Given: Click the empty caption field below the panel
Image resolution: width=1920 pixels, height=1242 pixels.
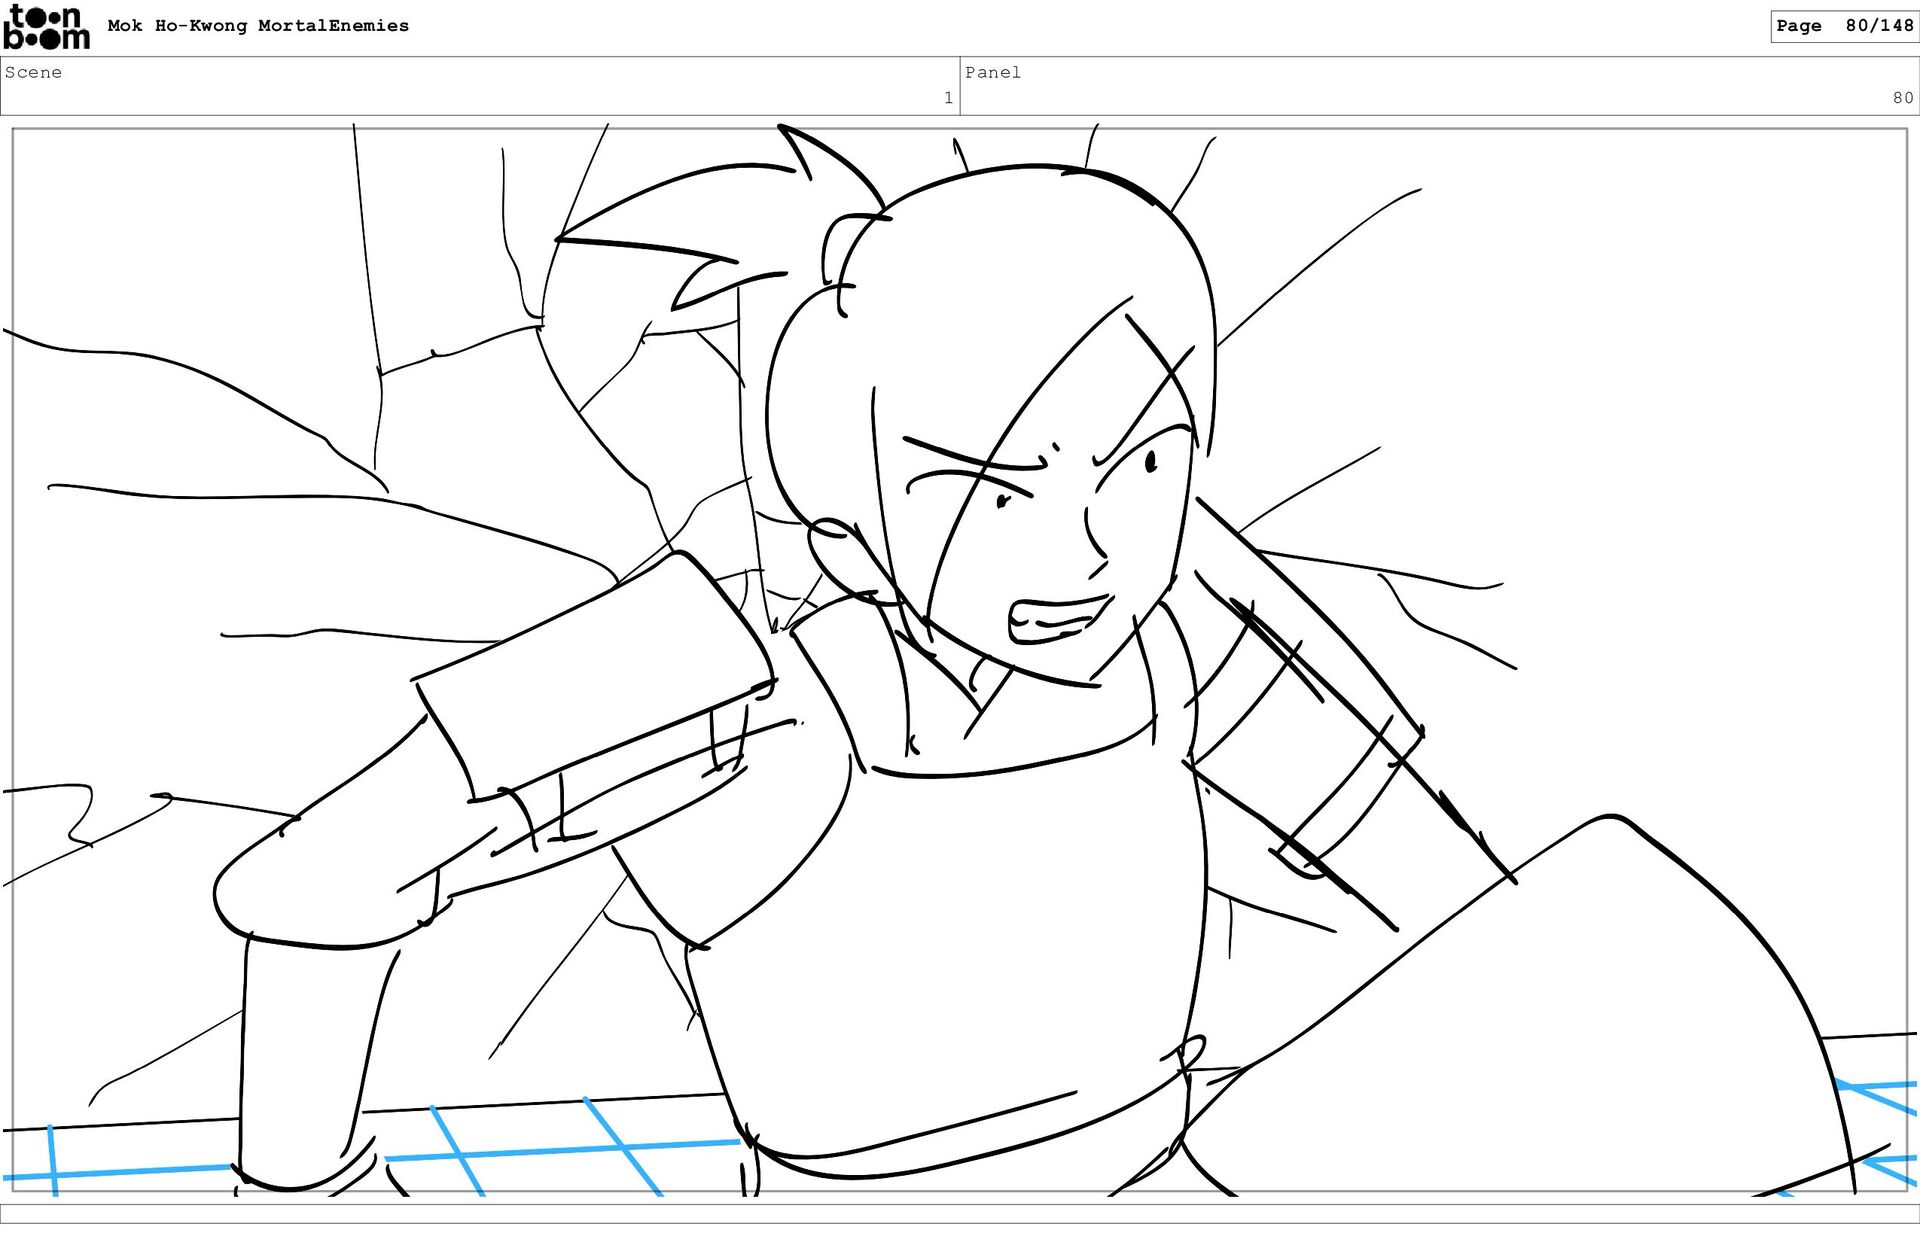Looking at the screenshot, I should coord(960,1214).
